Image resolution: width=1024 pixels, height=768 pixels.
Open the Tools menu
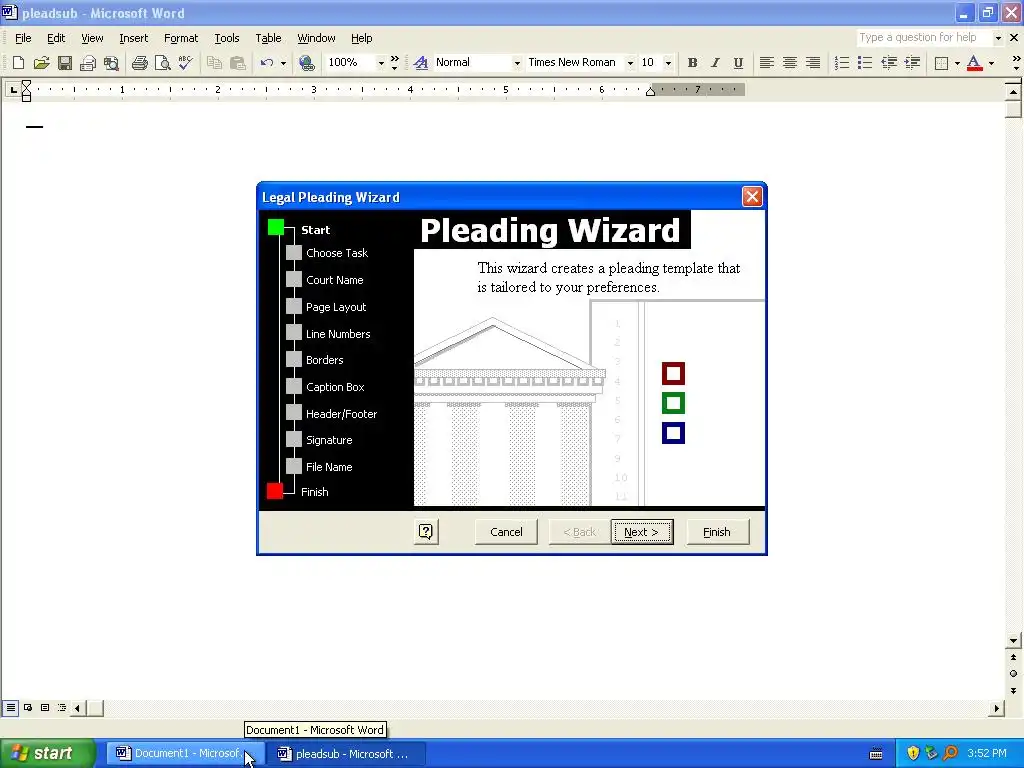point(227,38)
